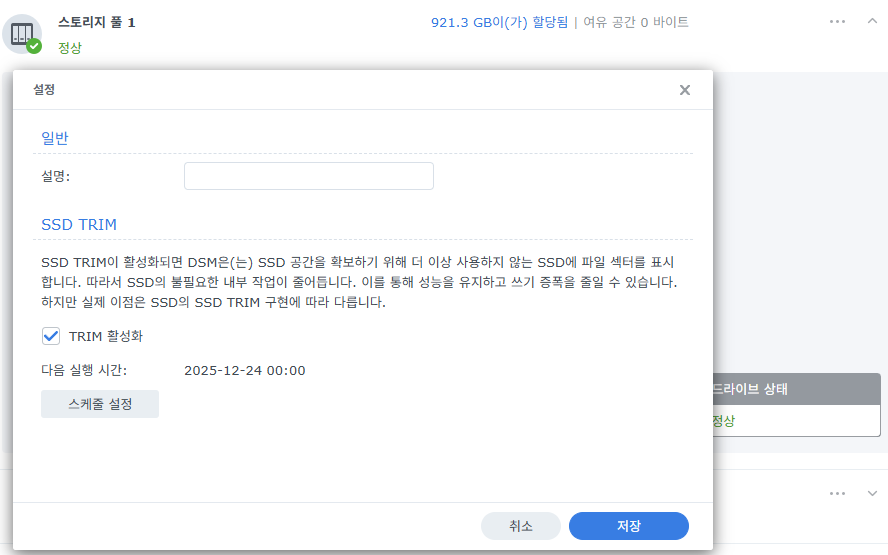Collapse the 스토리지 풀 1 panel
888x555 pixels.
[872, 22]
